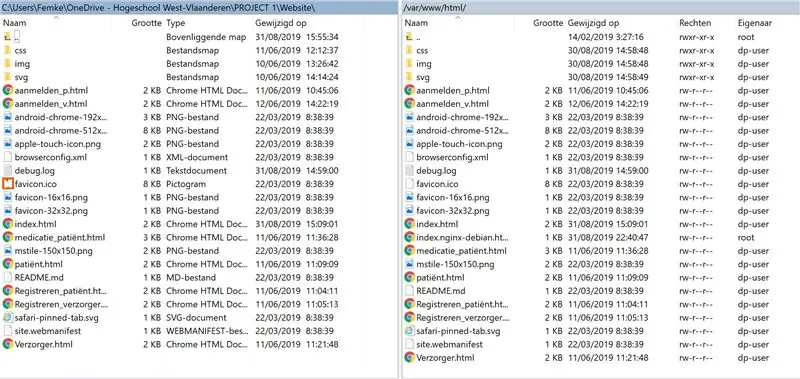The height and width of the screenshot is (379, 800).
Task: Select remote file apple-touch-icon.png
Action: point(459,144)
